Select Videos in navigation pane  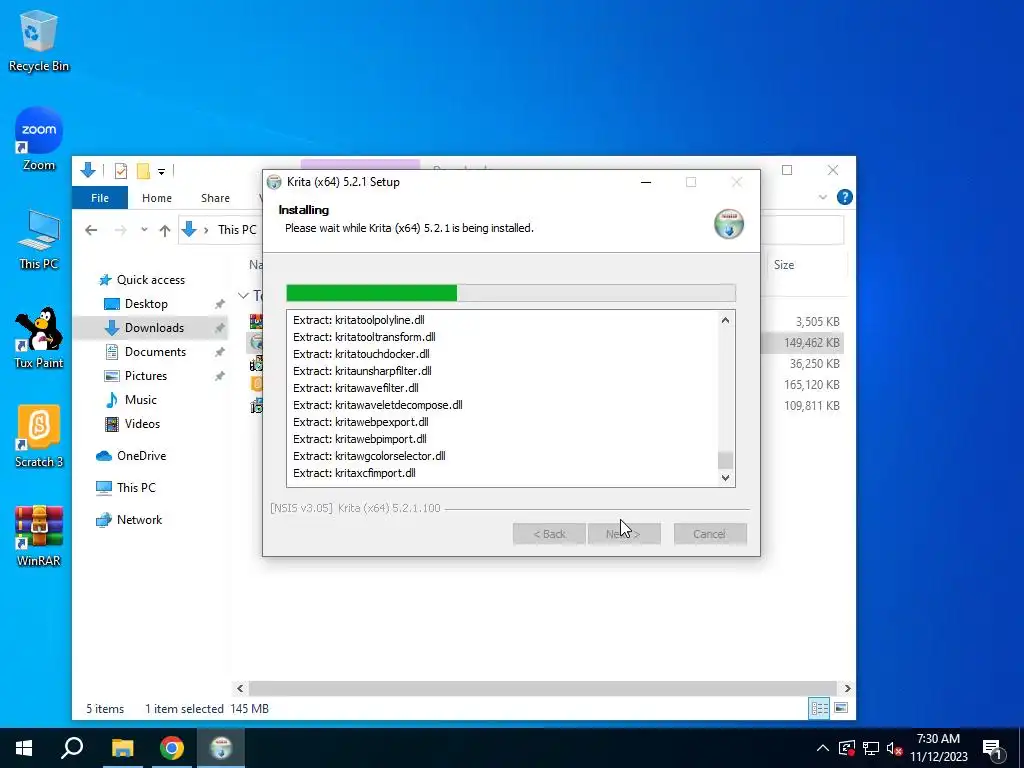142,424
